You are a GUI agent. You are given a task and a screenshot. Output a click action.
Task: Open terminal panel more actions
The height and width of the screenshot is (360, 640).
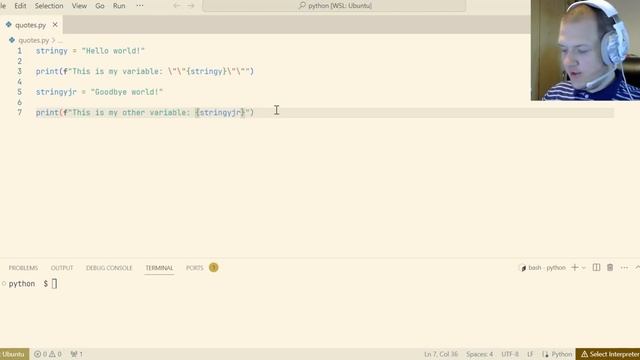(624, 268)
